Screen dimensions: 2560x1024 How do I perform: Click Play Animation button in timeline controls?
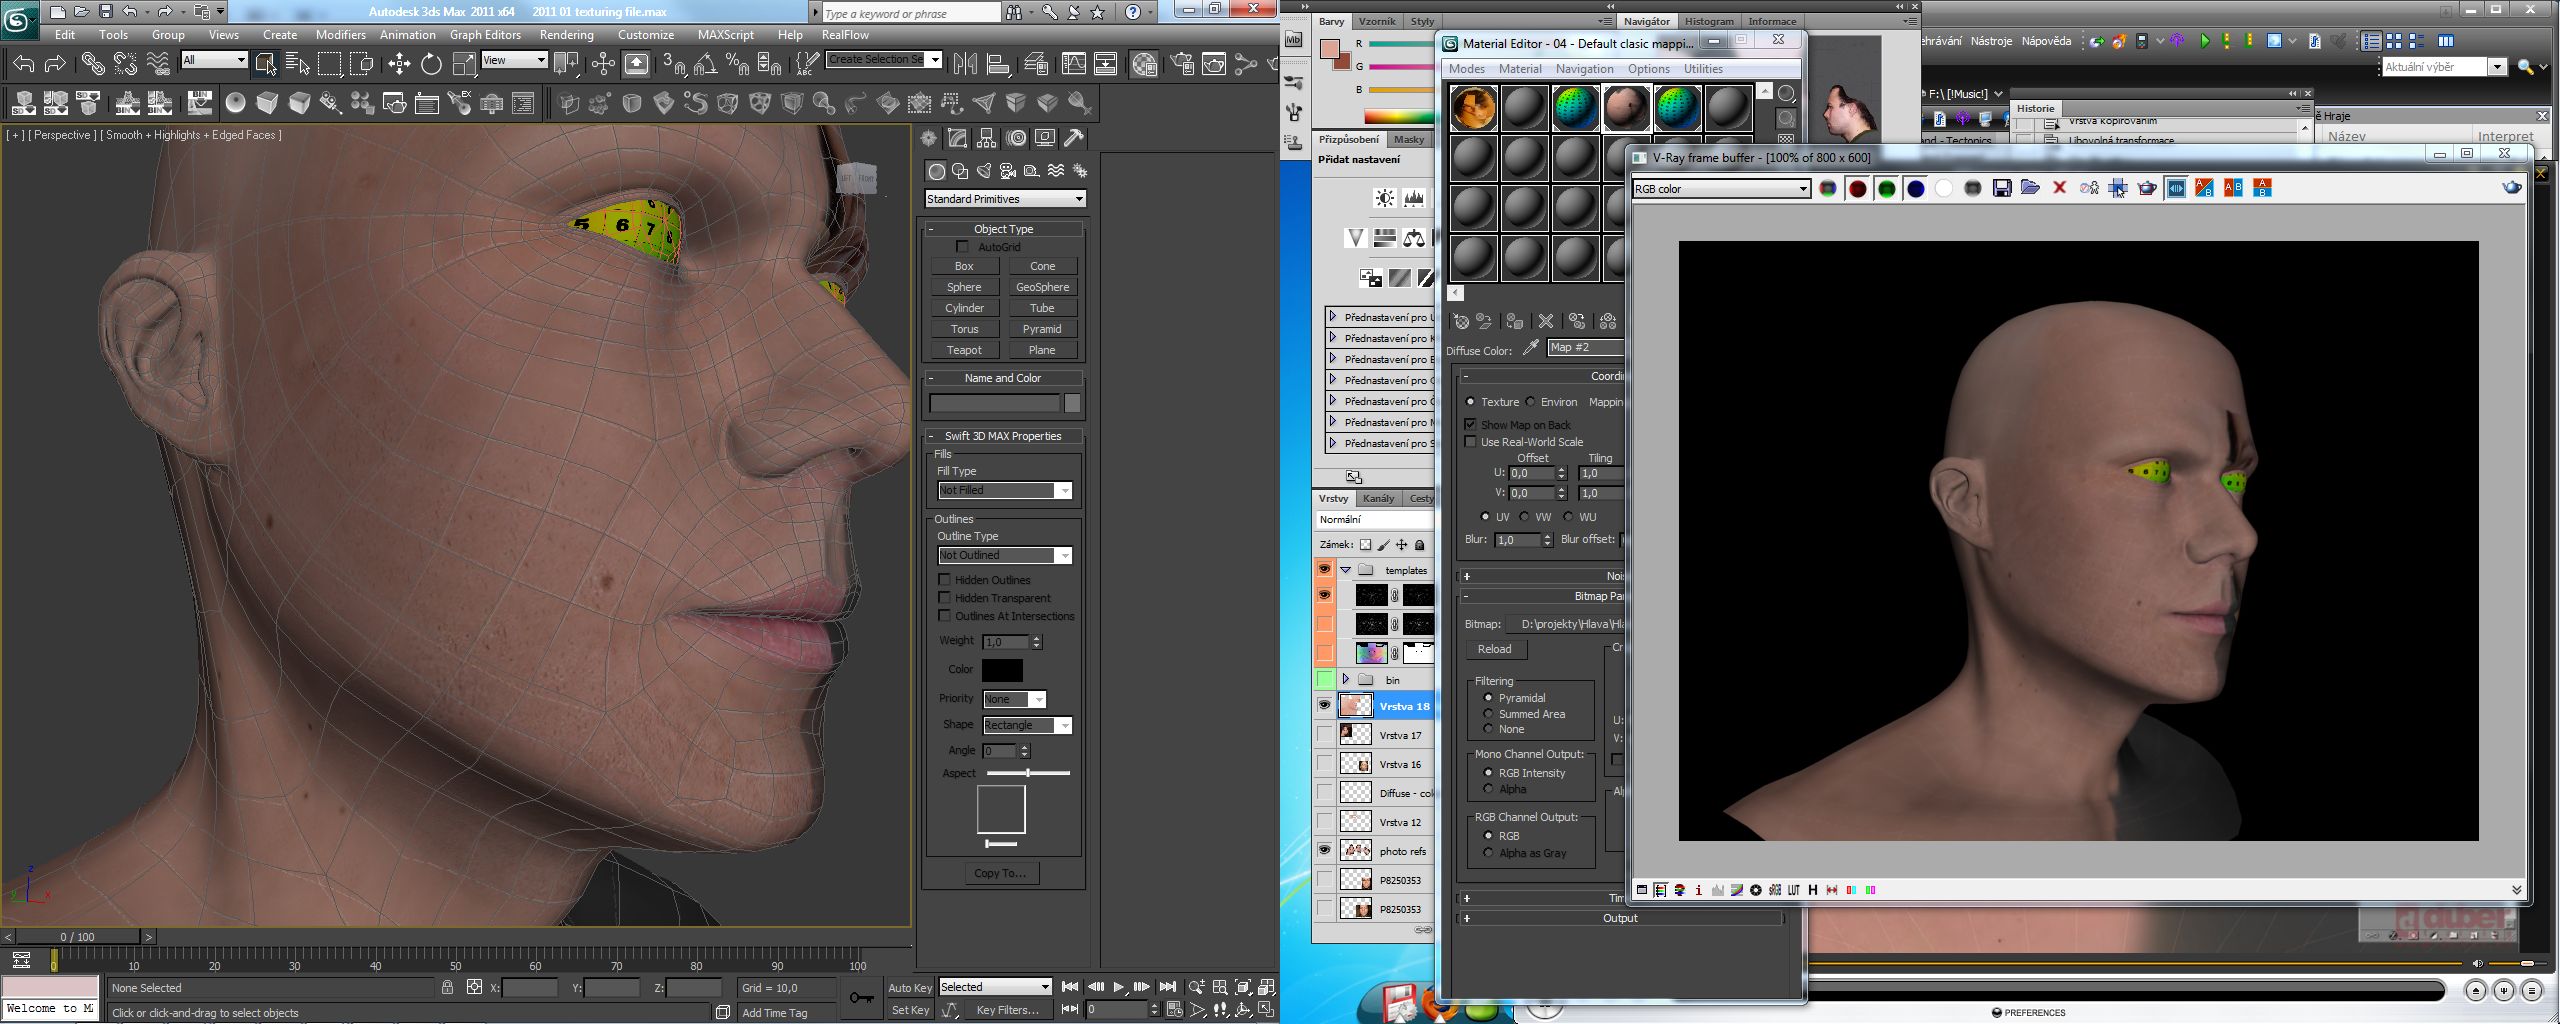[x=1118, y=987]
